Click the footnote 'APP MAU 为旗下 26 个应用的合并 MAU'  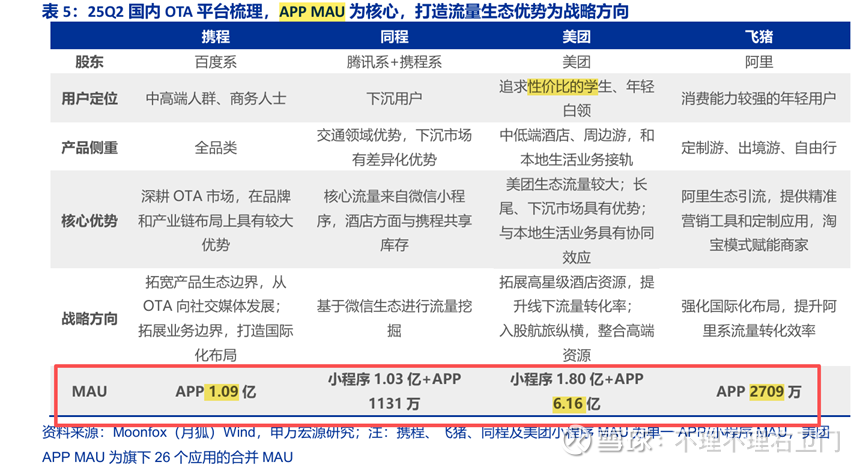[167, 457]
